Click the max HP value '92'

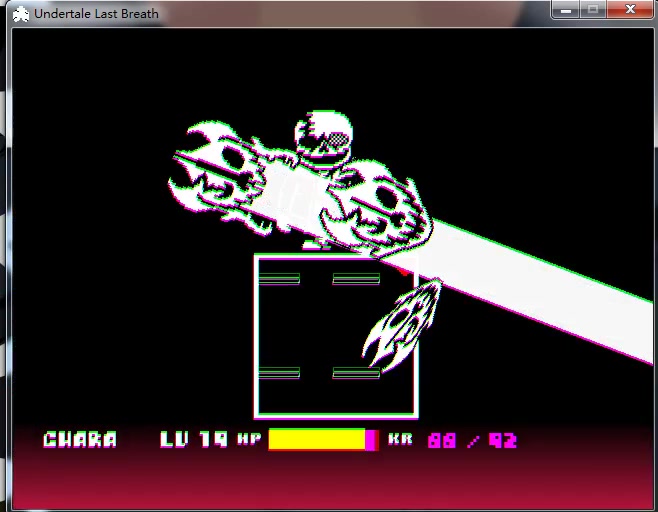click(503, 441)
